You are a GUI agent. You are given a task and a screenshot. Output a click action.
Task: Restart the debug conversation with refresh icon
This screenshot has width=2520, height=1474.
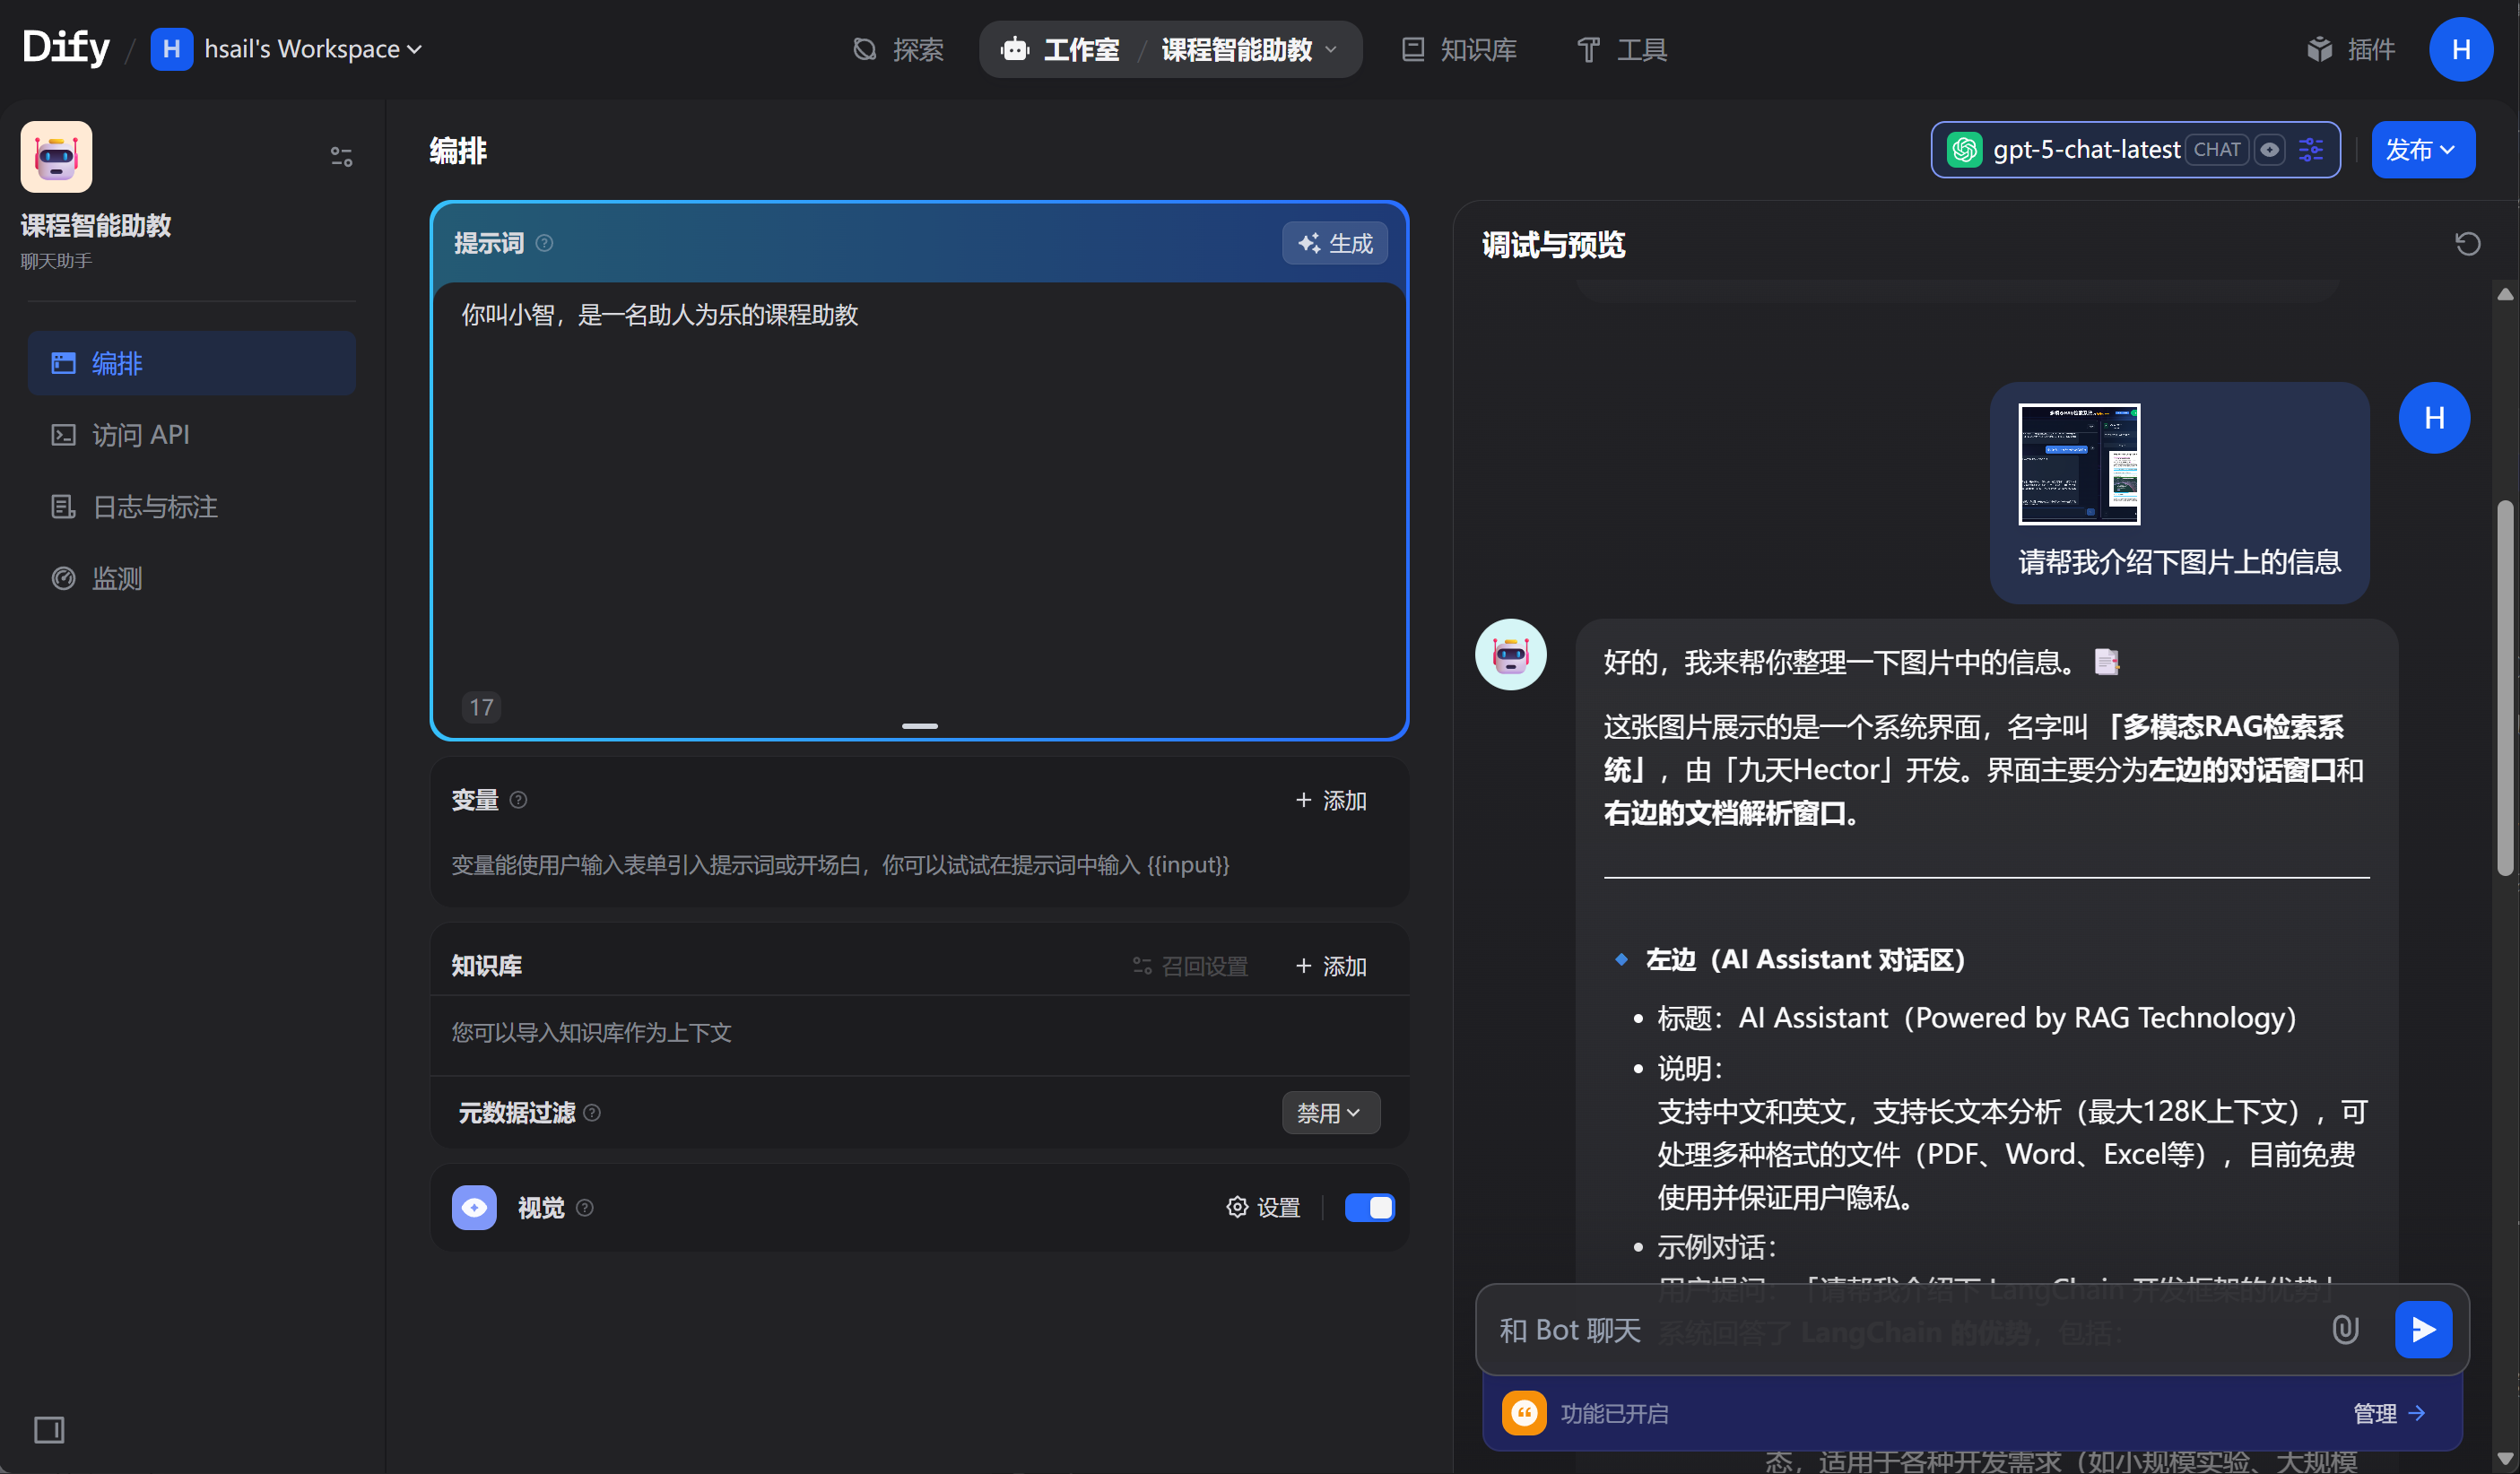(x=2468, y=244)
